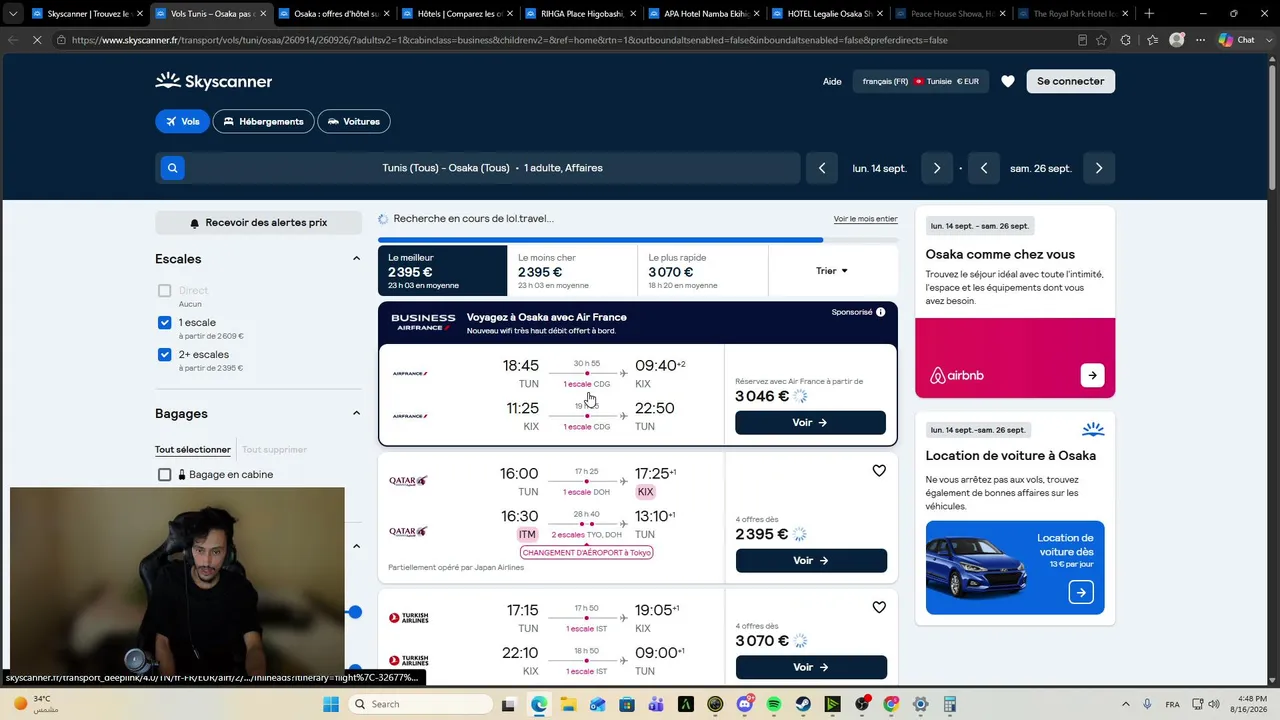This screenshot has width=1280, height=720.
Task: Click the browser back arrow
Action: click(13, 40)
